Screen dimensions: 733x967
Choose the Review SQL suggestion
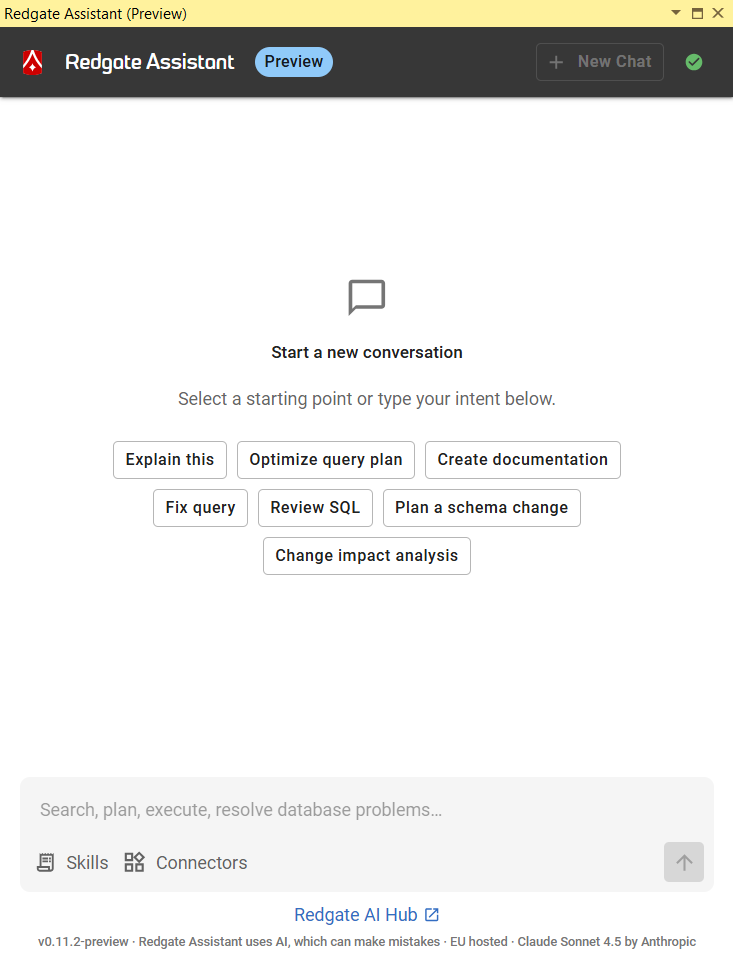[315, 508]
